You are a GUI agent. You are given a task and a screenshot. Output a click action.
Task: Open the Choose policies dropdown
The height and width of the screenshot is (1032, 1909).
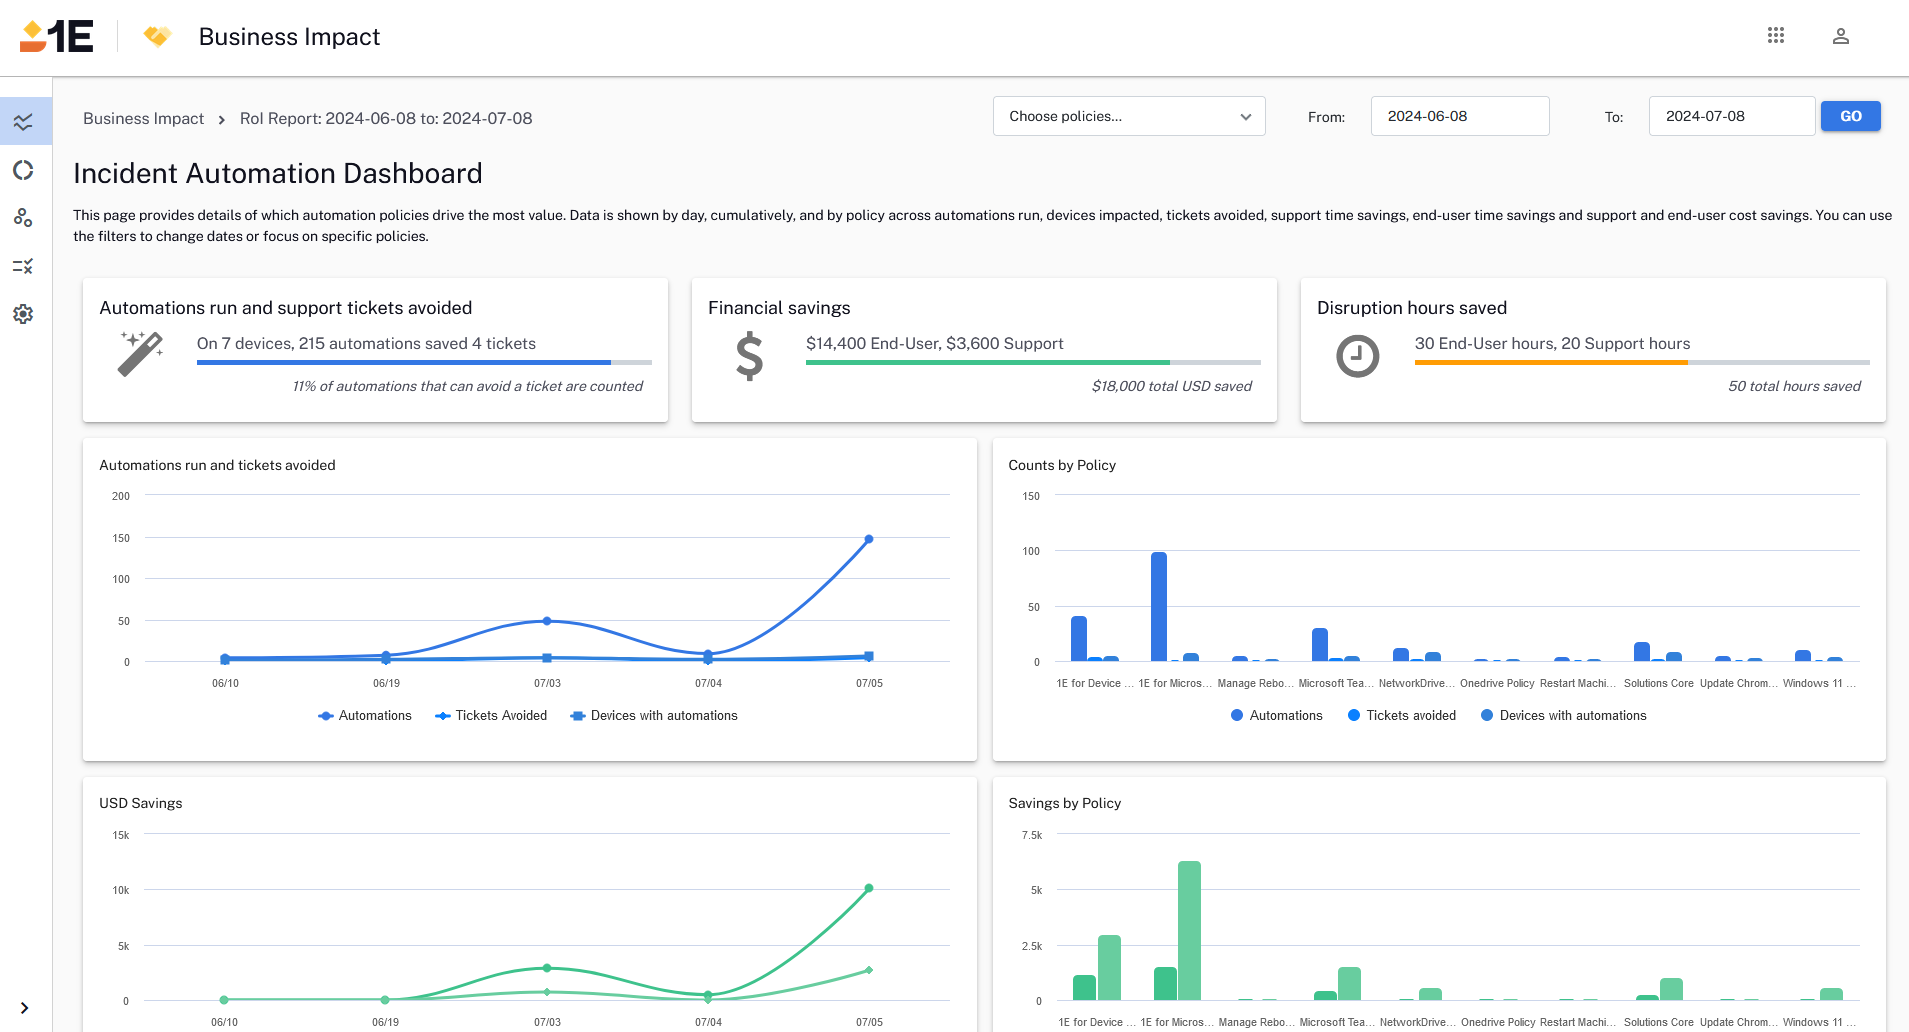[1128, 116]
